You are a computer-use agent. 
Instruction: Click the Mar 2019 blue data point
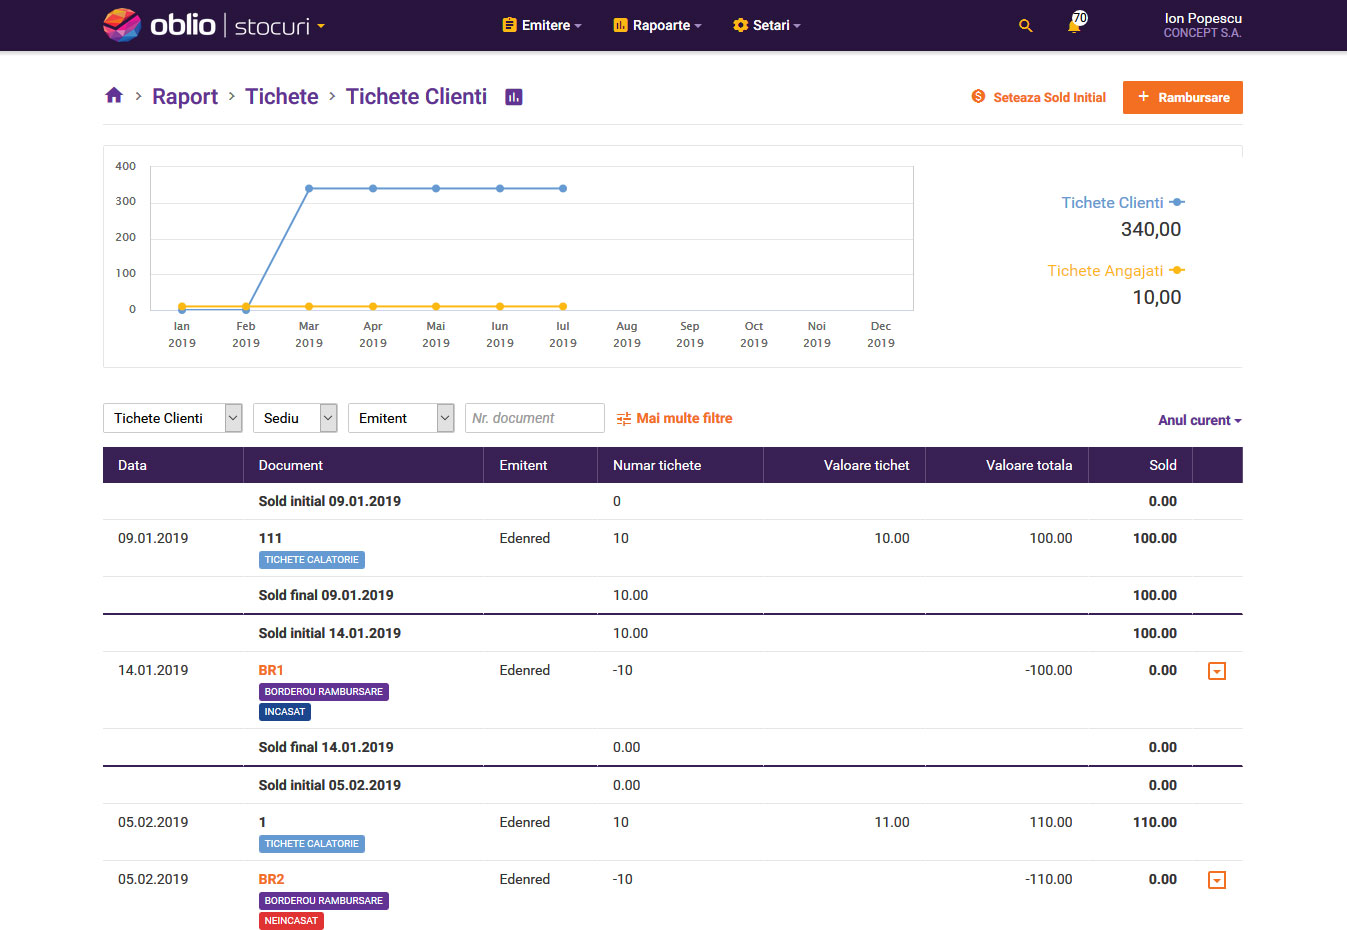click(309, 188)
